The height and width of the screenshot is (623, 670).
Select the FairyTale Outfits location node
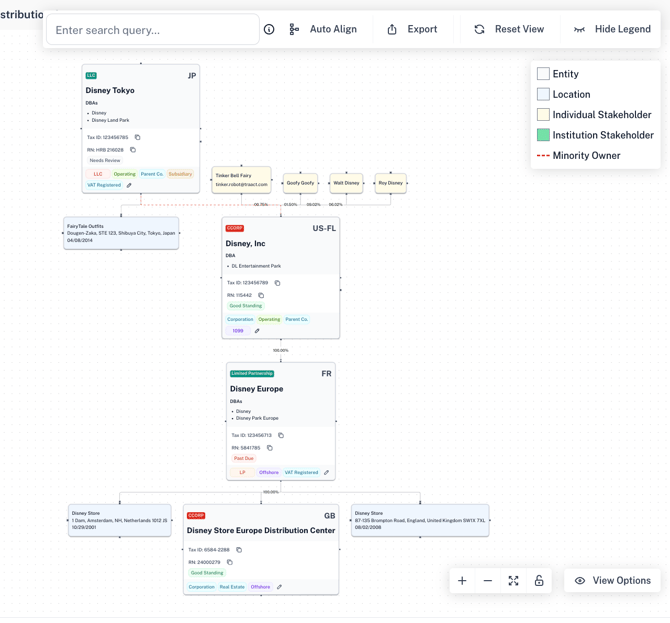pos(121,233)
